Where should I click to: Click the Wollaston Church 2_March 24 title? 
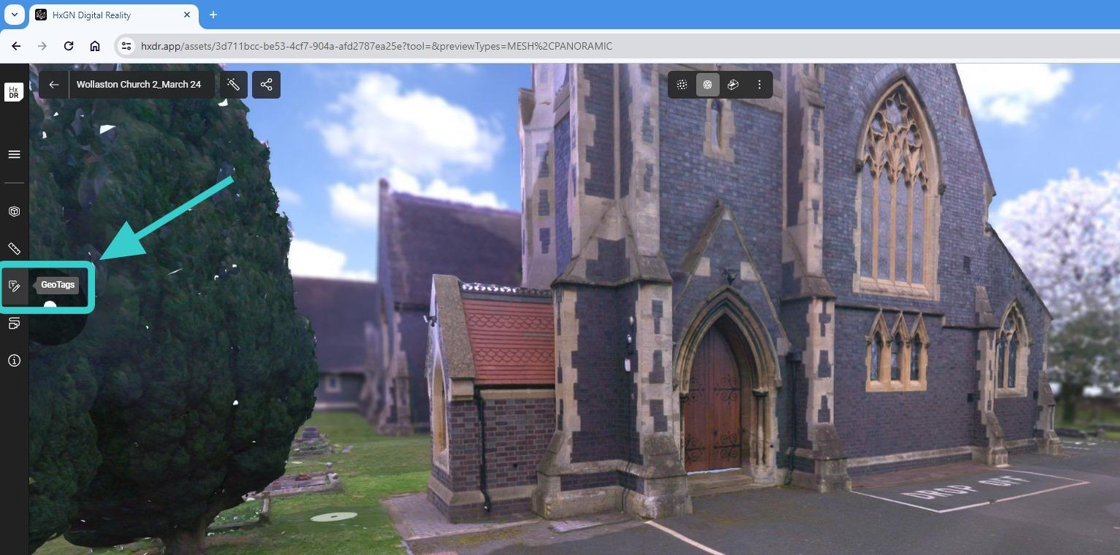click(139, 85)
